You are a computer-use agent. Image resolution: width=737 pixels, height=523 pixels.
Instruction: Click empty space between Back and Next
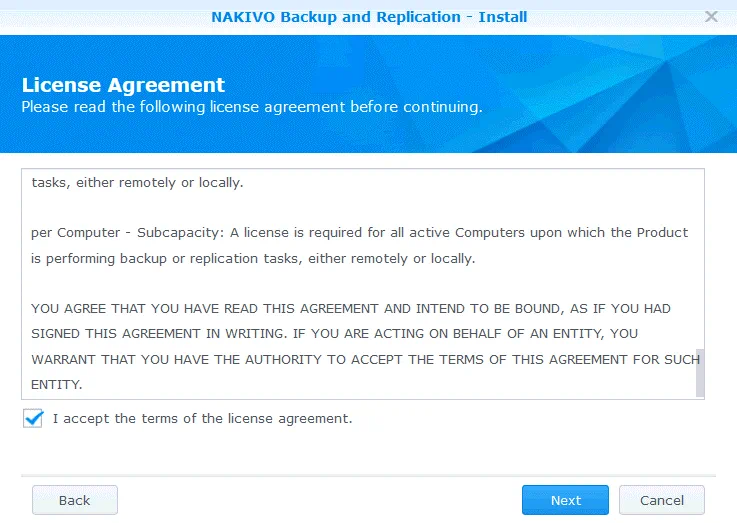point(320,500)
